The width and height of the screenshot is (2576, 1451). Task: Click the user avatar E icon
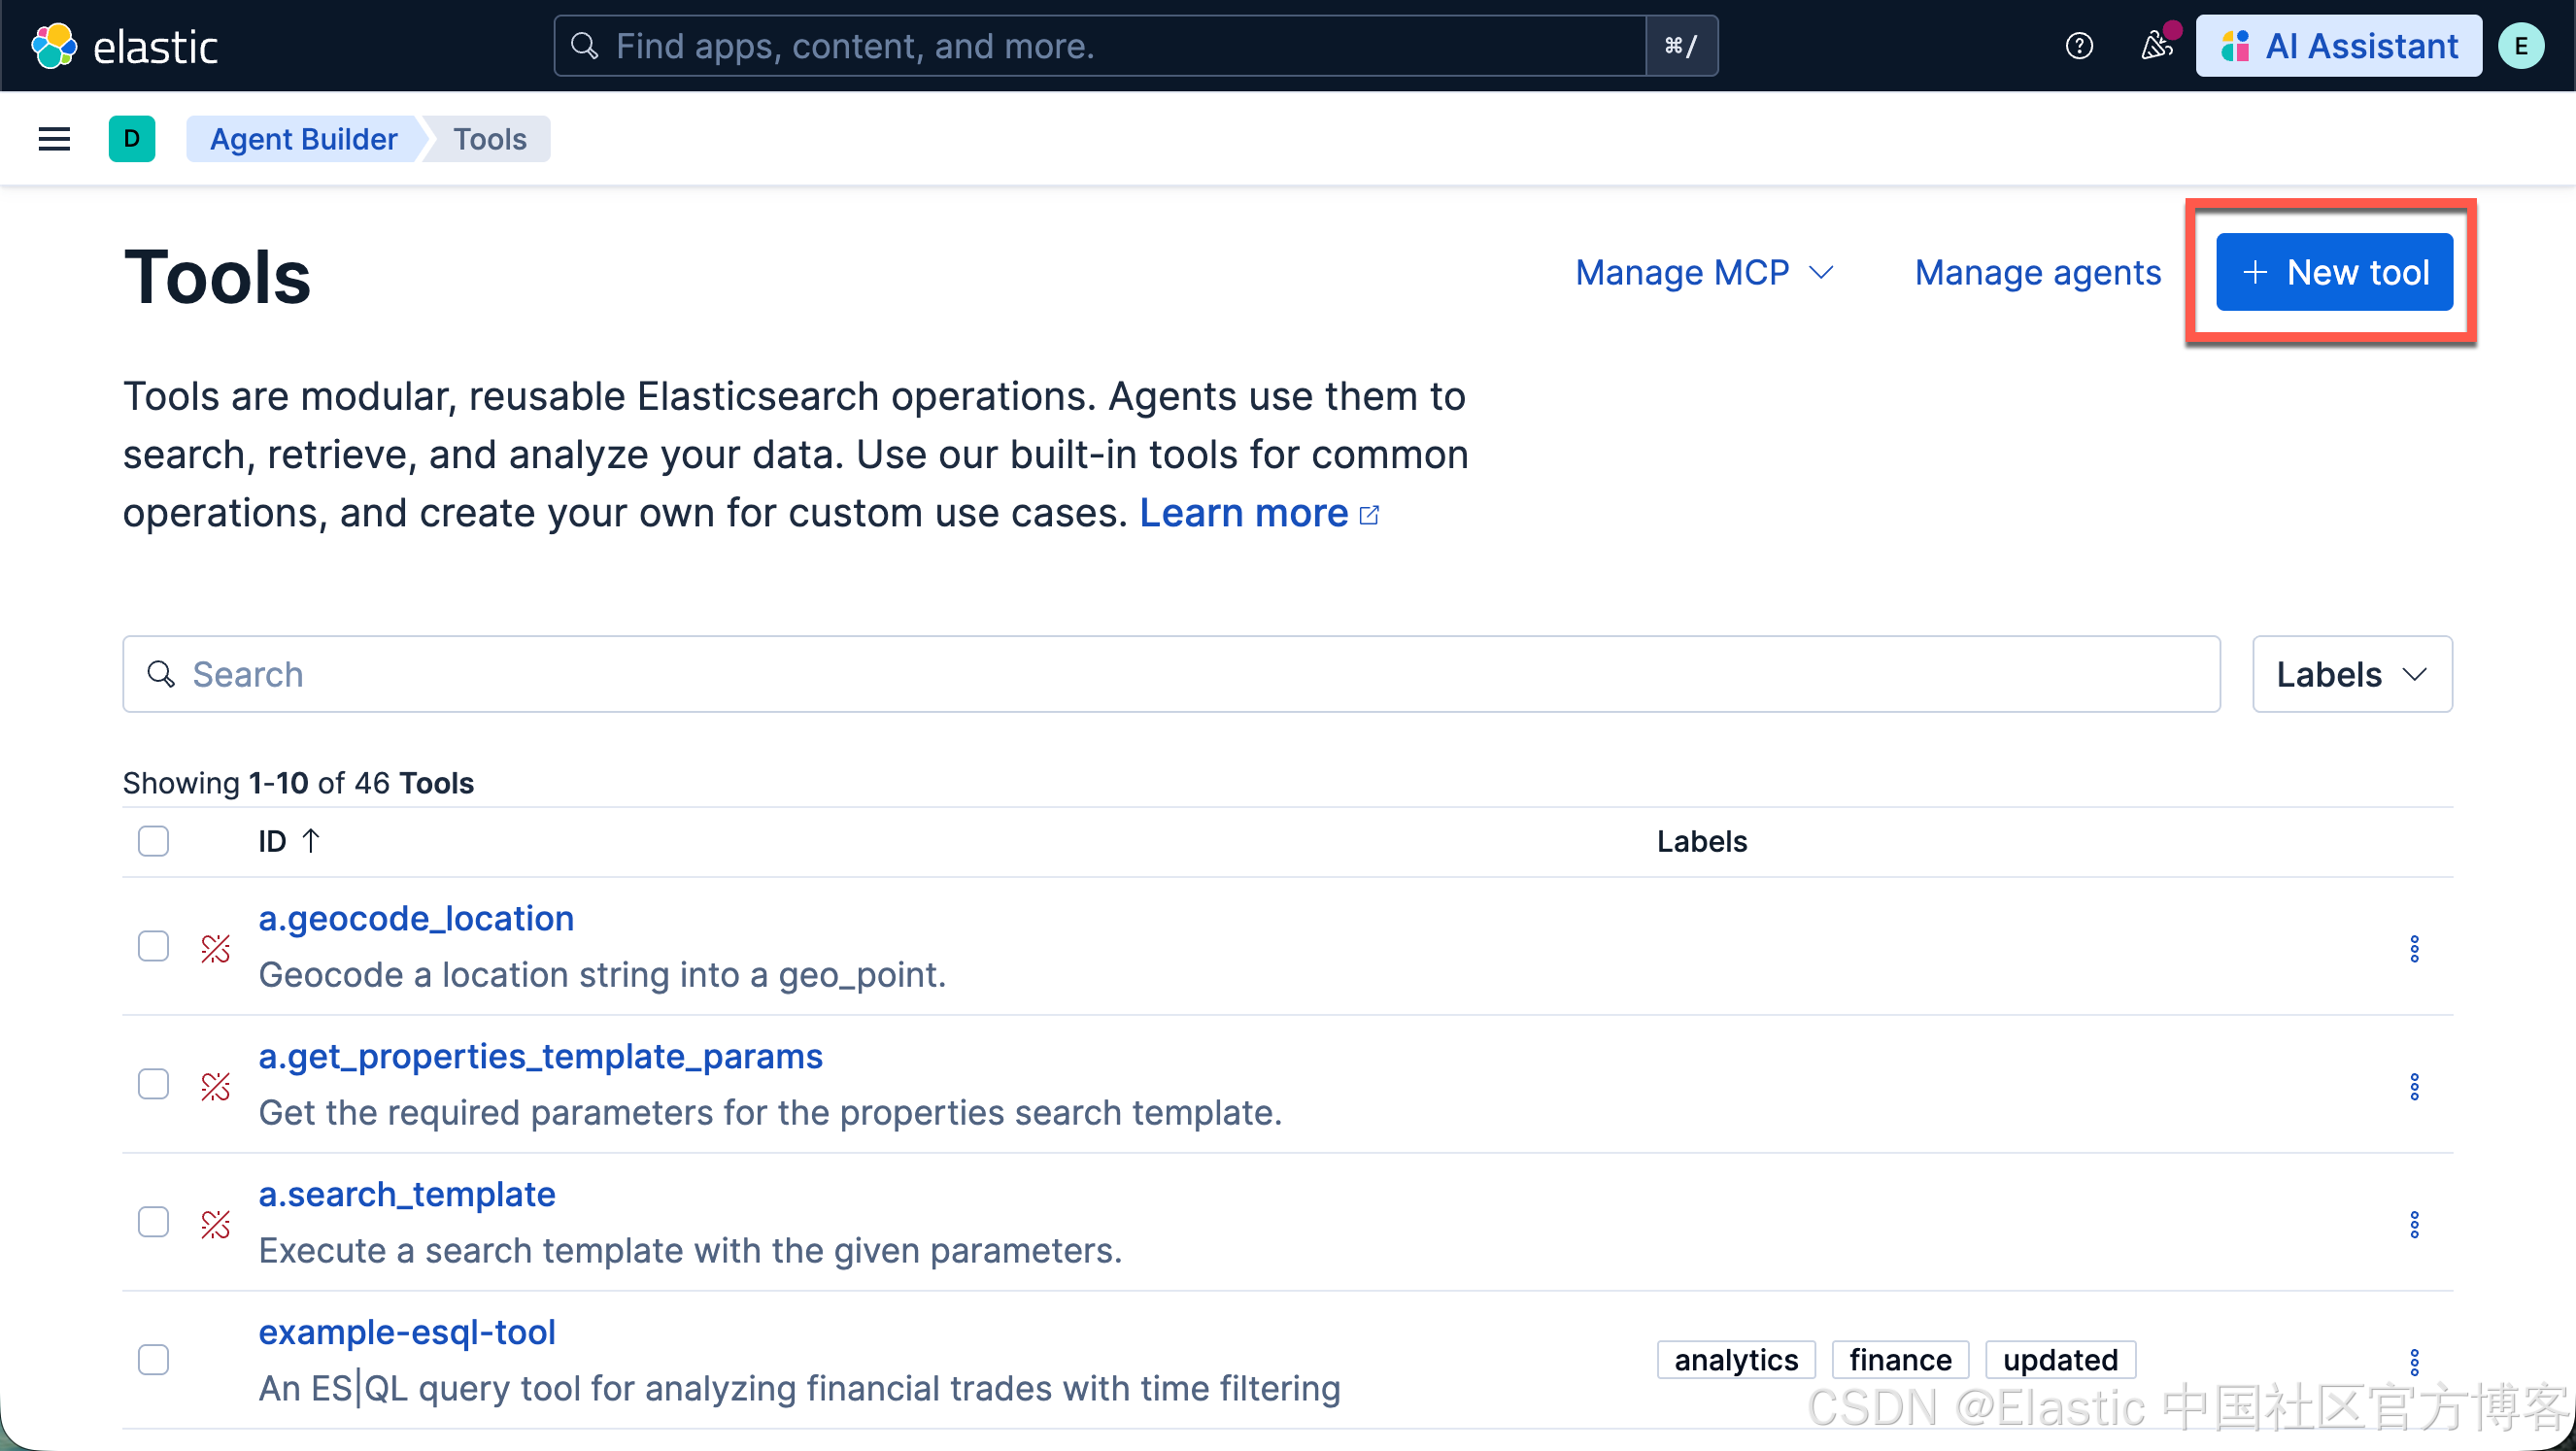(x=2520, y=46)
